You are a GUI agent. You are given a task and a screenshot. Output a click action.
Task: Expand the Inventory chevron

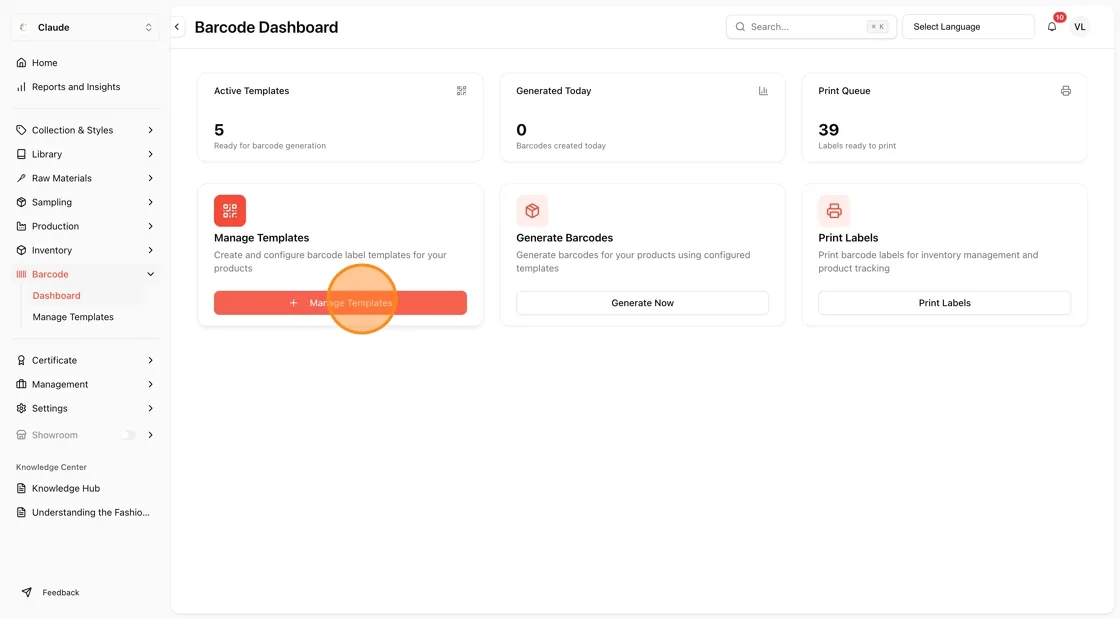tap(151, 251)
